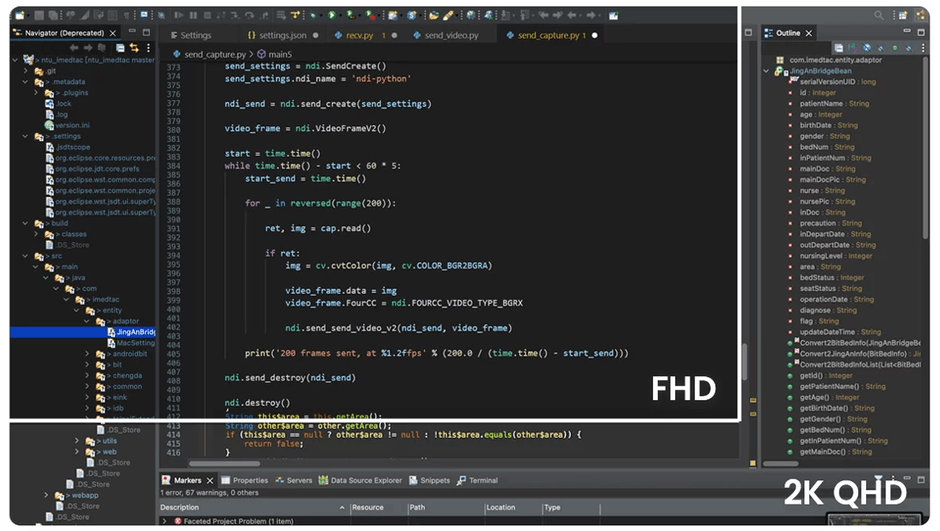Open the Outline view menu (three dots)
940x531 pixels.
921,48
